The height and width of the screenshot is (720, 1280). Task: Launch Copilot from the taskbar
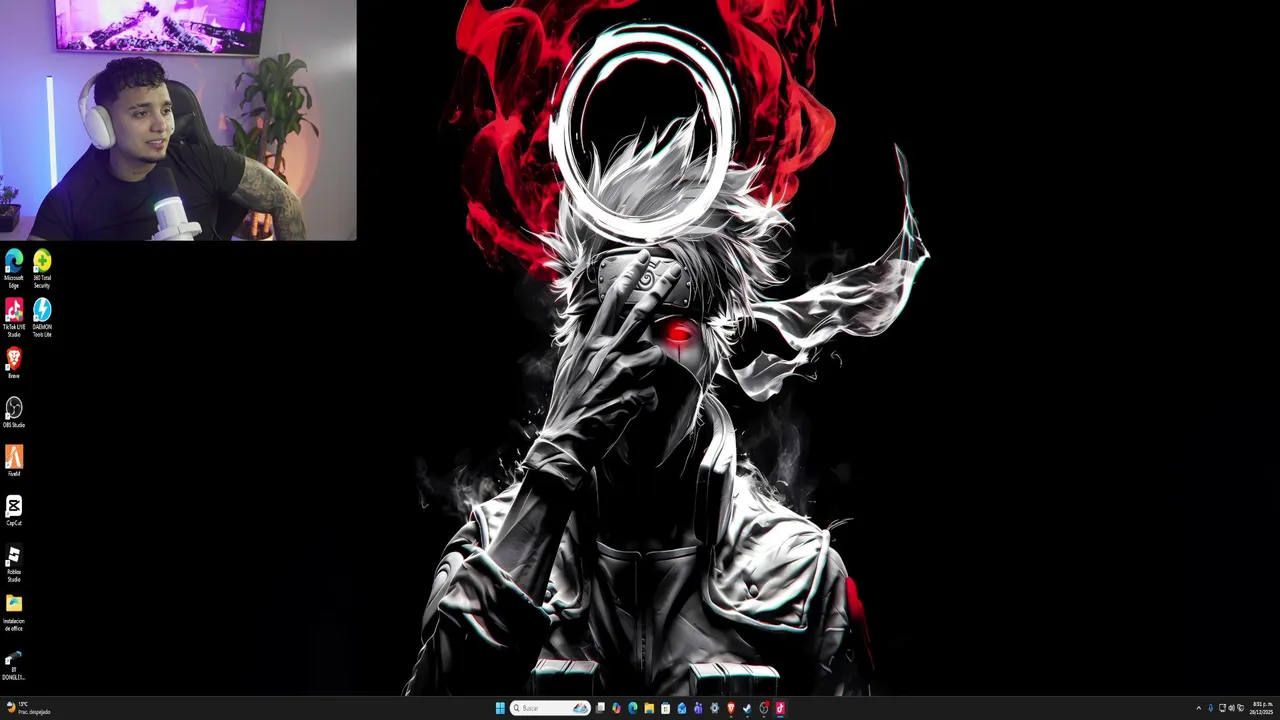[616, 708]
